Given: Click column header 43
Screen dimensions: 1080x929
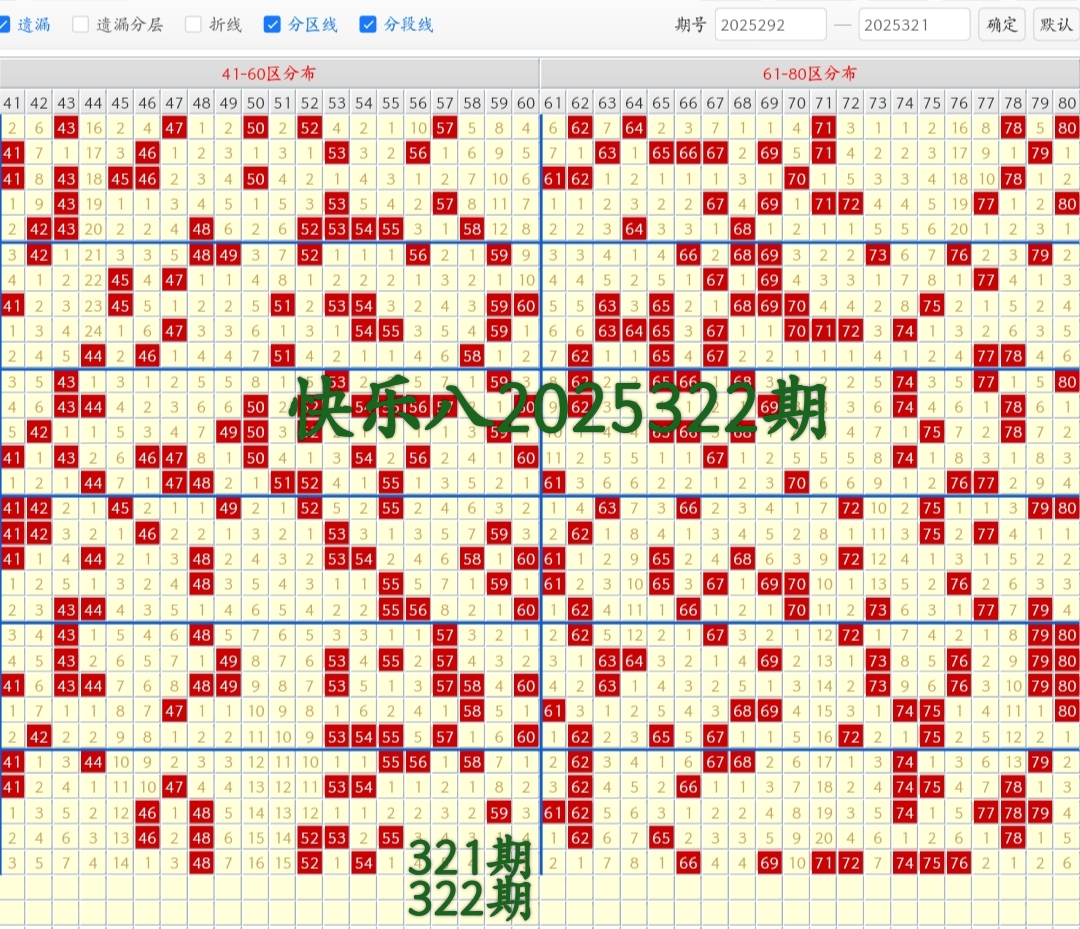Looking at the screenshot, I should point(66,103).
